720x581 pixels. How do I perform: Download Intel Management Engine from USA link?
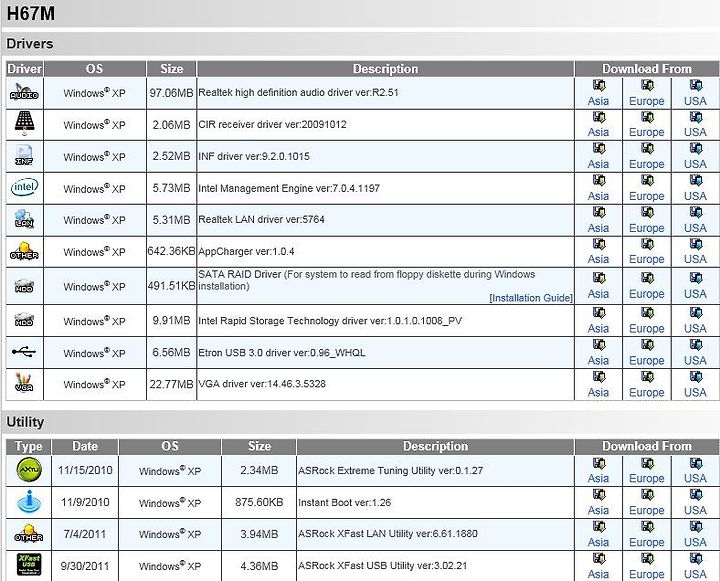click(x=695, y=196)
